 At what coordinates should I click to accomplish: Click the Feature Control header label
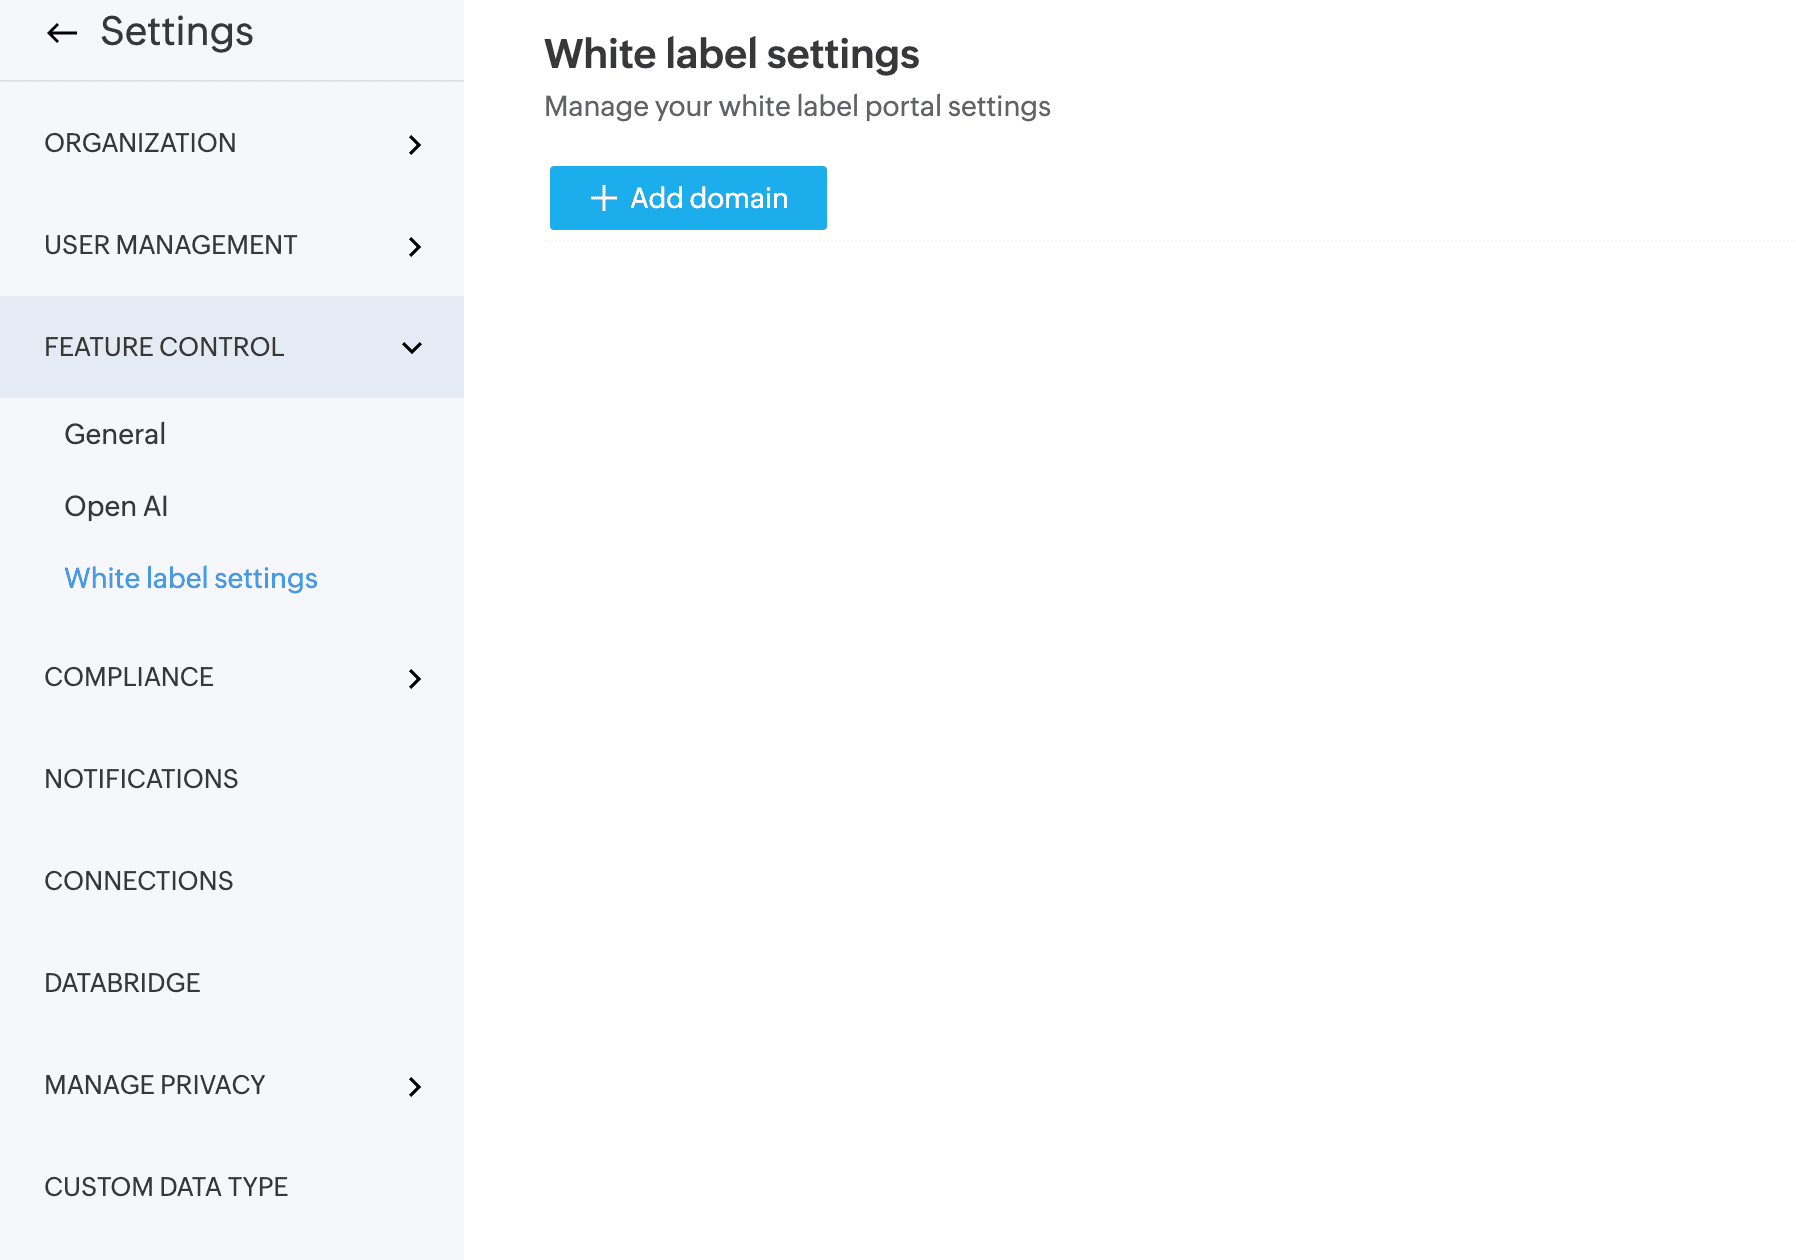pyautogui.click(x=164, y=347)
